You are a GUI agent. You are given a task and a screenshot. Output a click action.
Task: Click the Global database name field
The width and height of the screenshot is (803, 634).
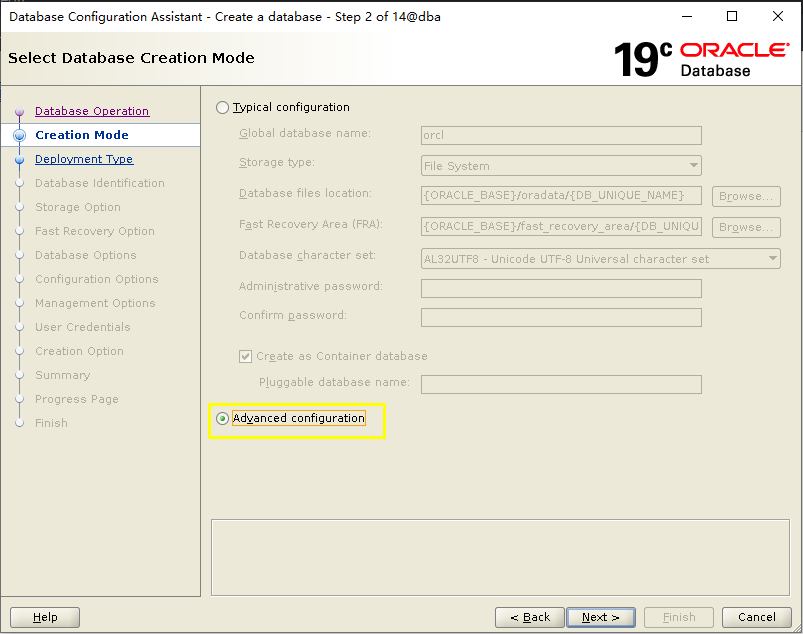561,135
